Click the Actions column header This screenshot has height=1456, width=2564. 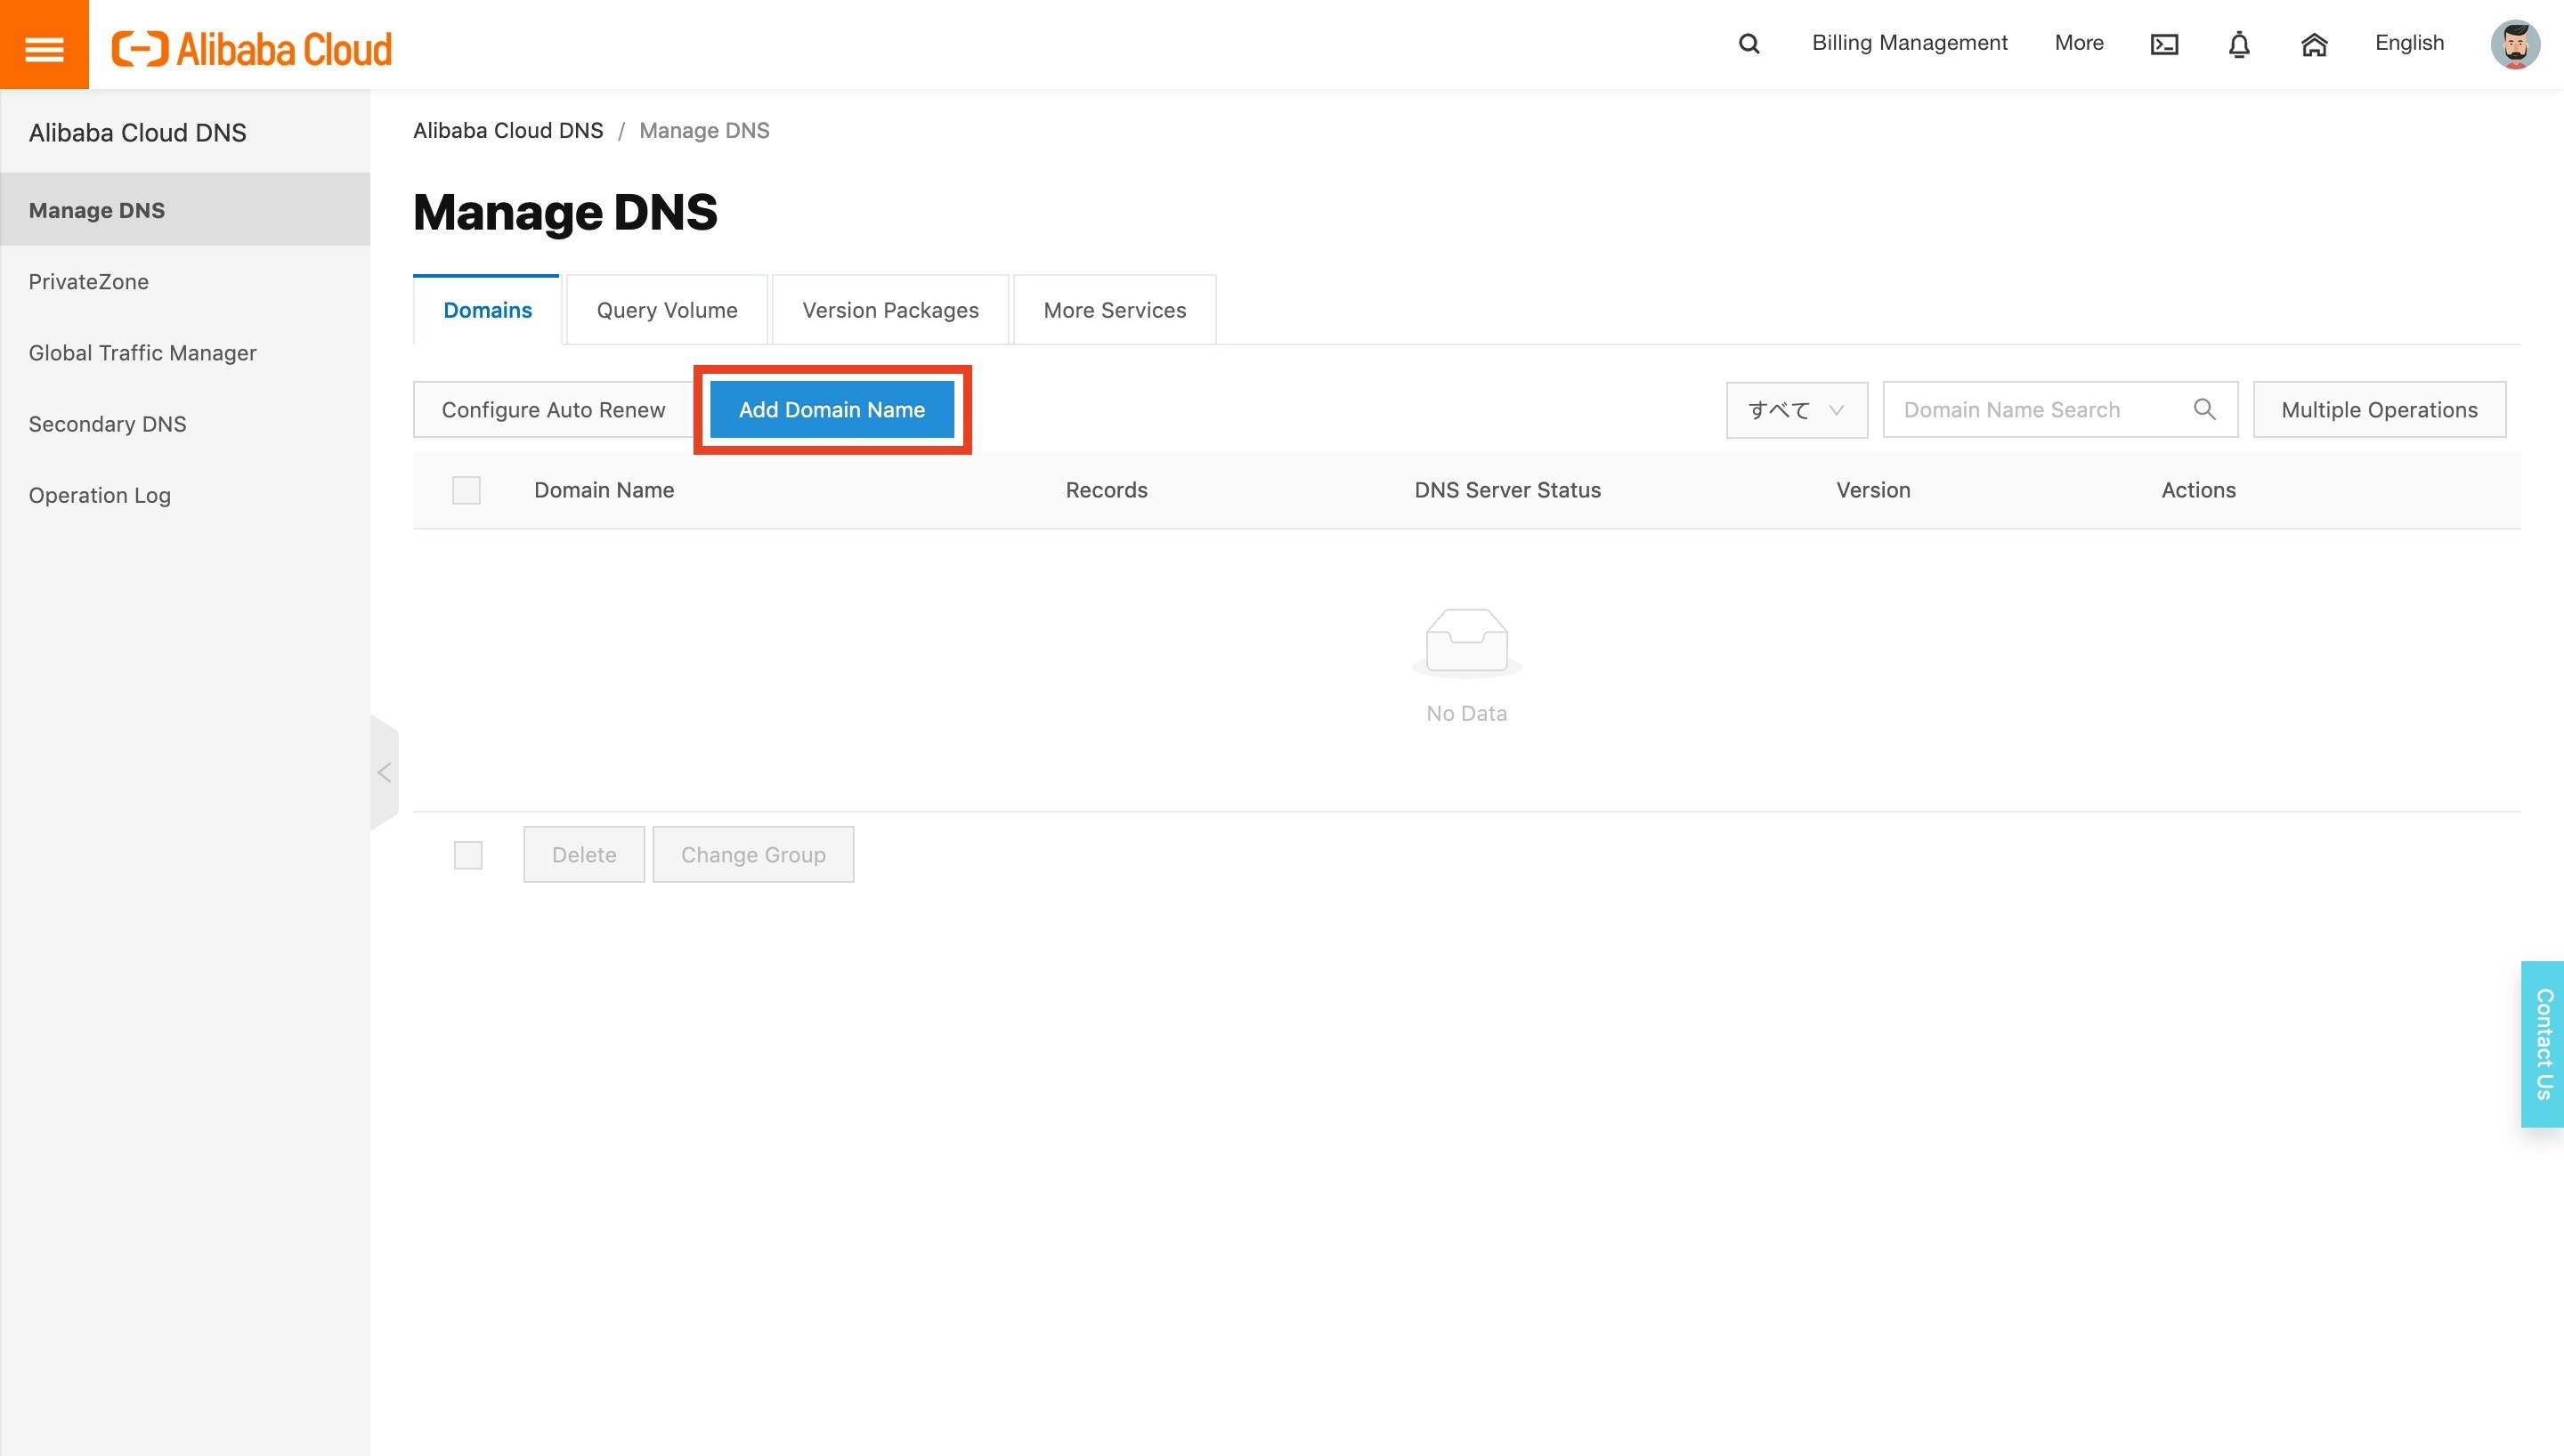[2198, 490]
